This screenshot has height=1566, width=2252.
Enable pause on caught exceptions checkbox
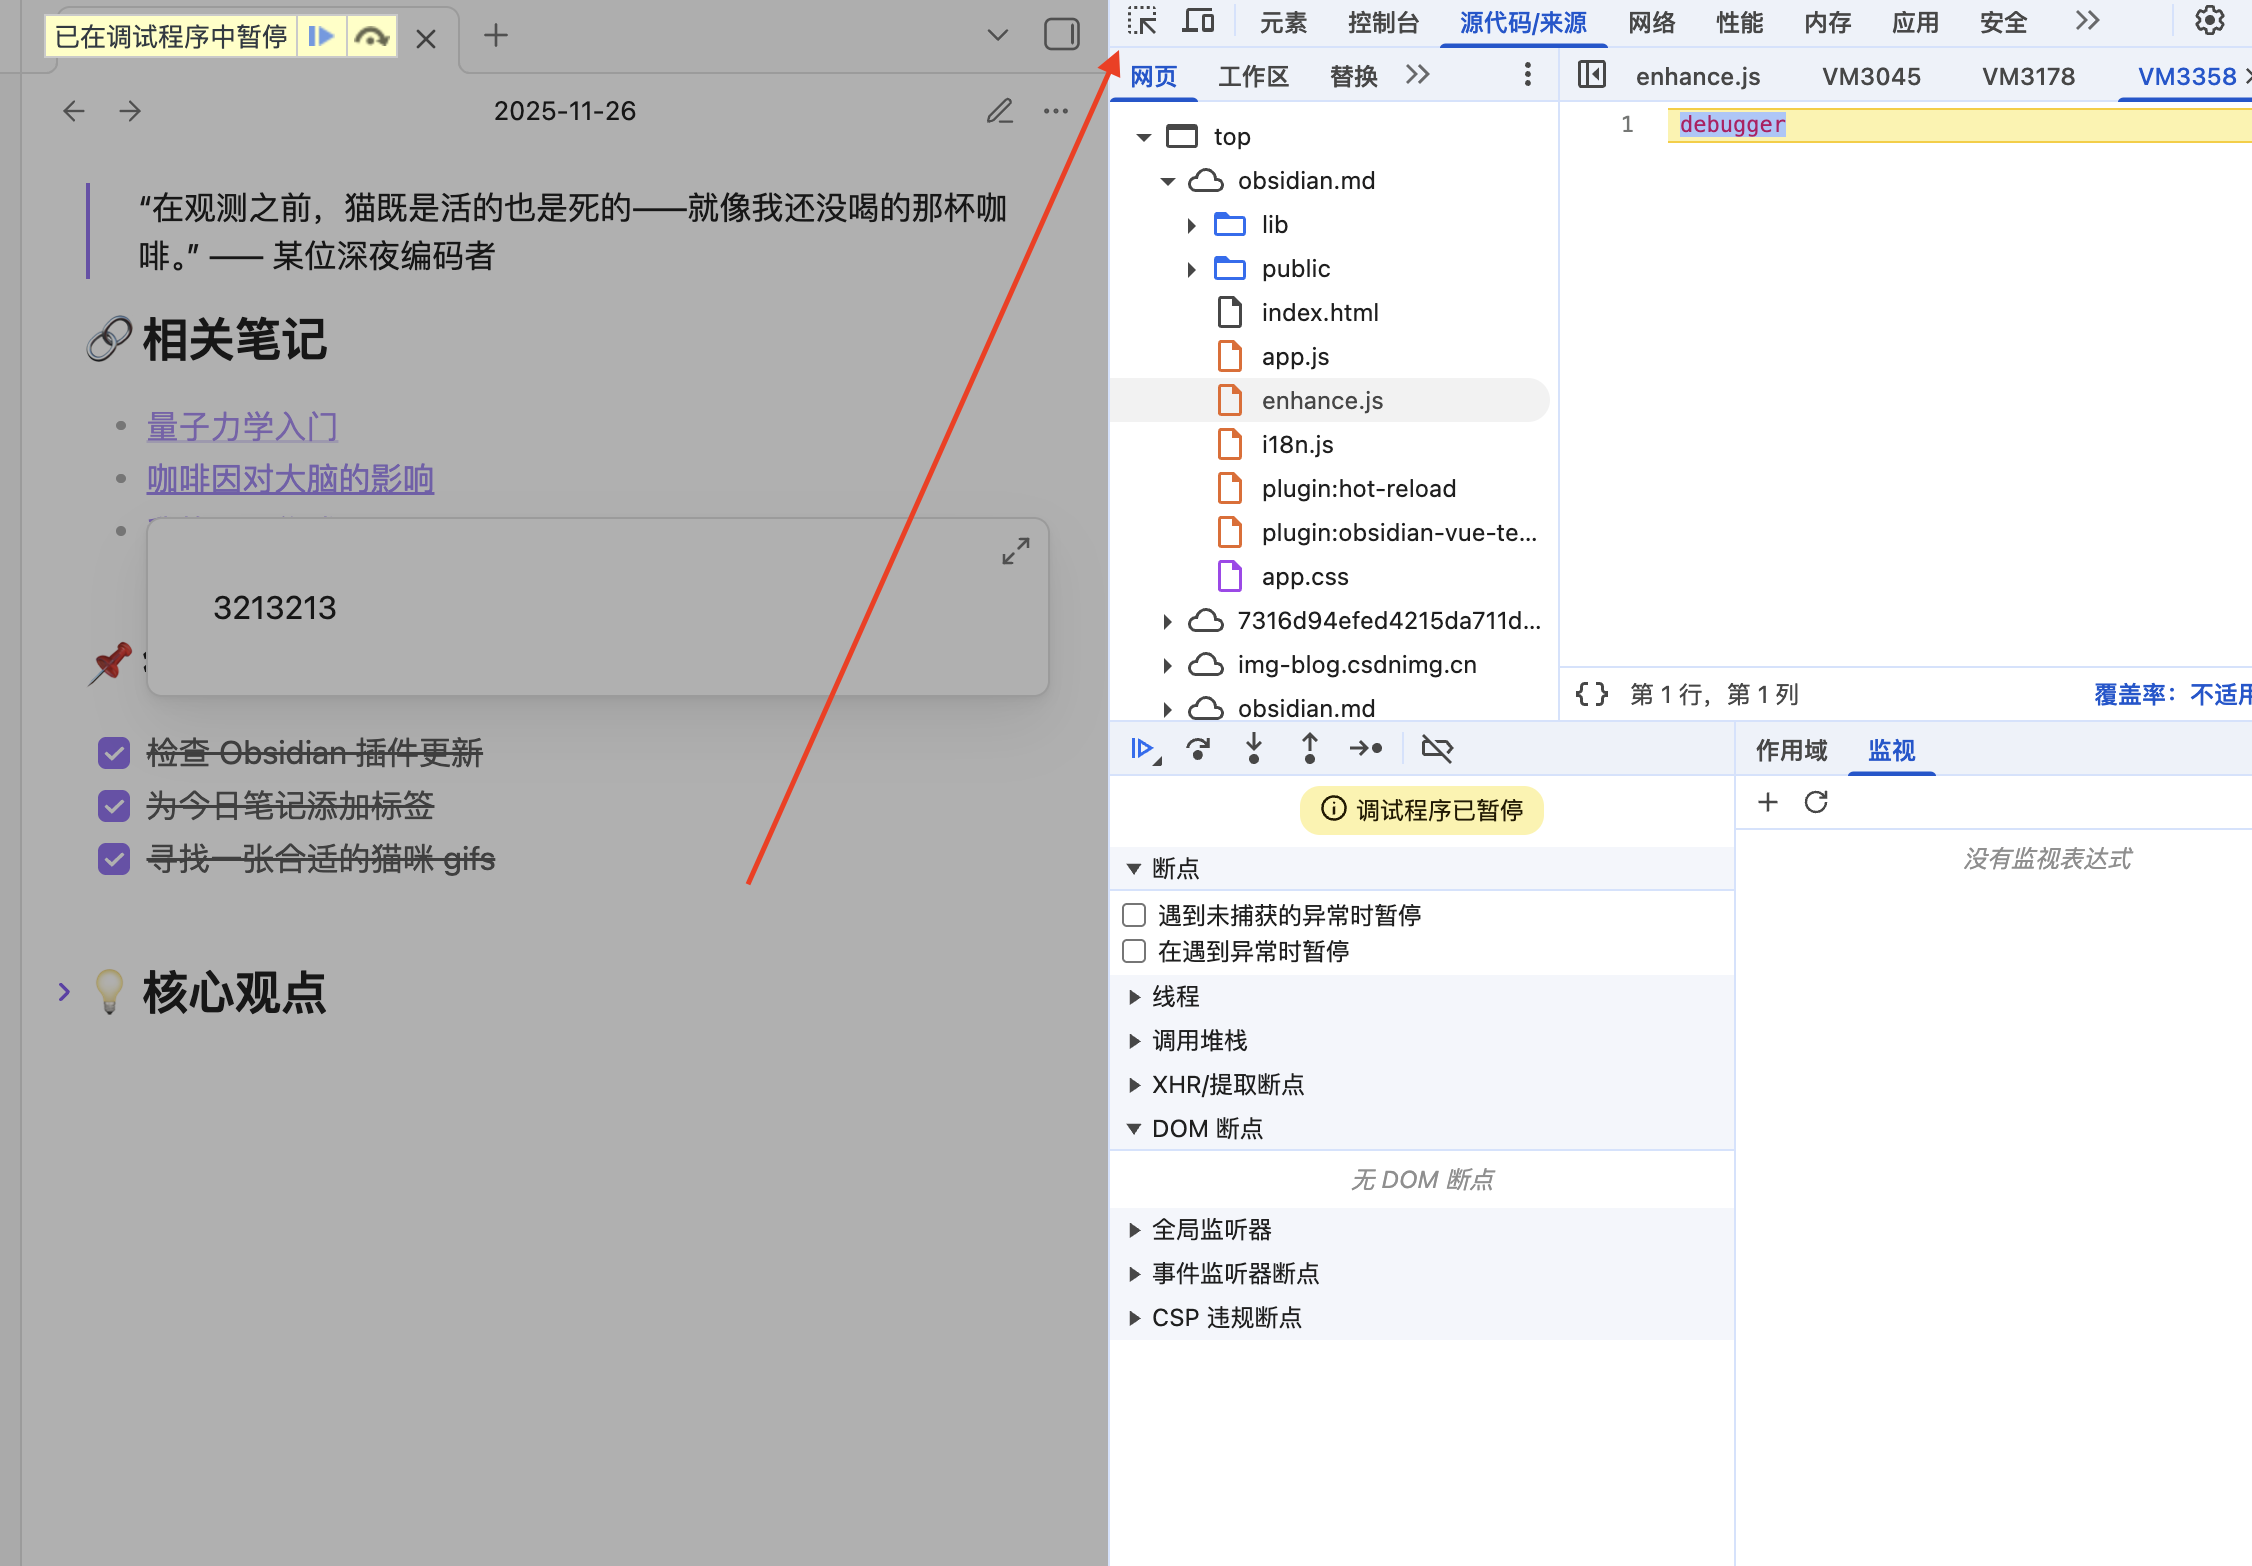[x=1134, y=951]
